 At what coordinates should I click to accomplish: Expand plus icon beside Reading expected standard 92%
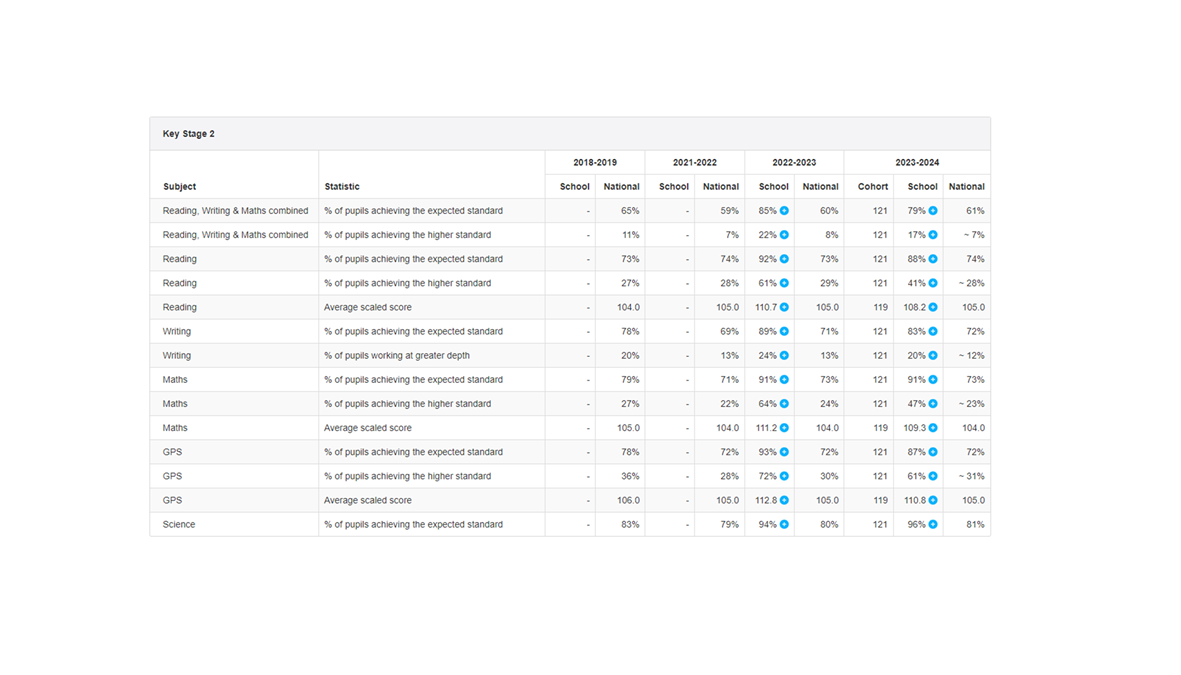pyautogui.click(x=784, y=259)
